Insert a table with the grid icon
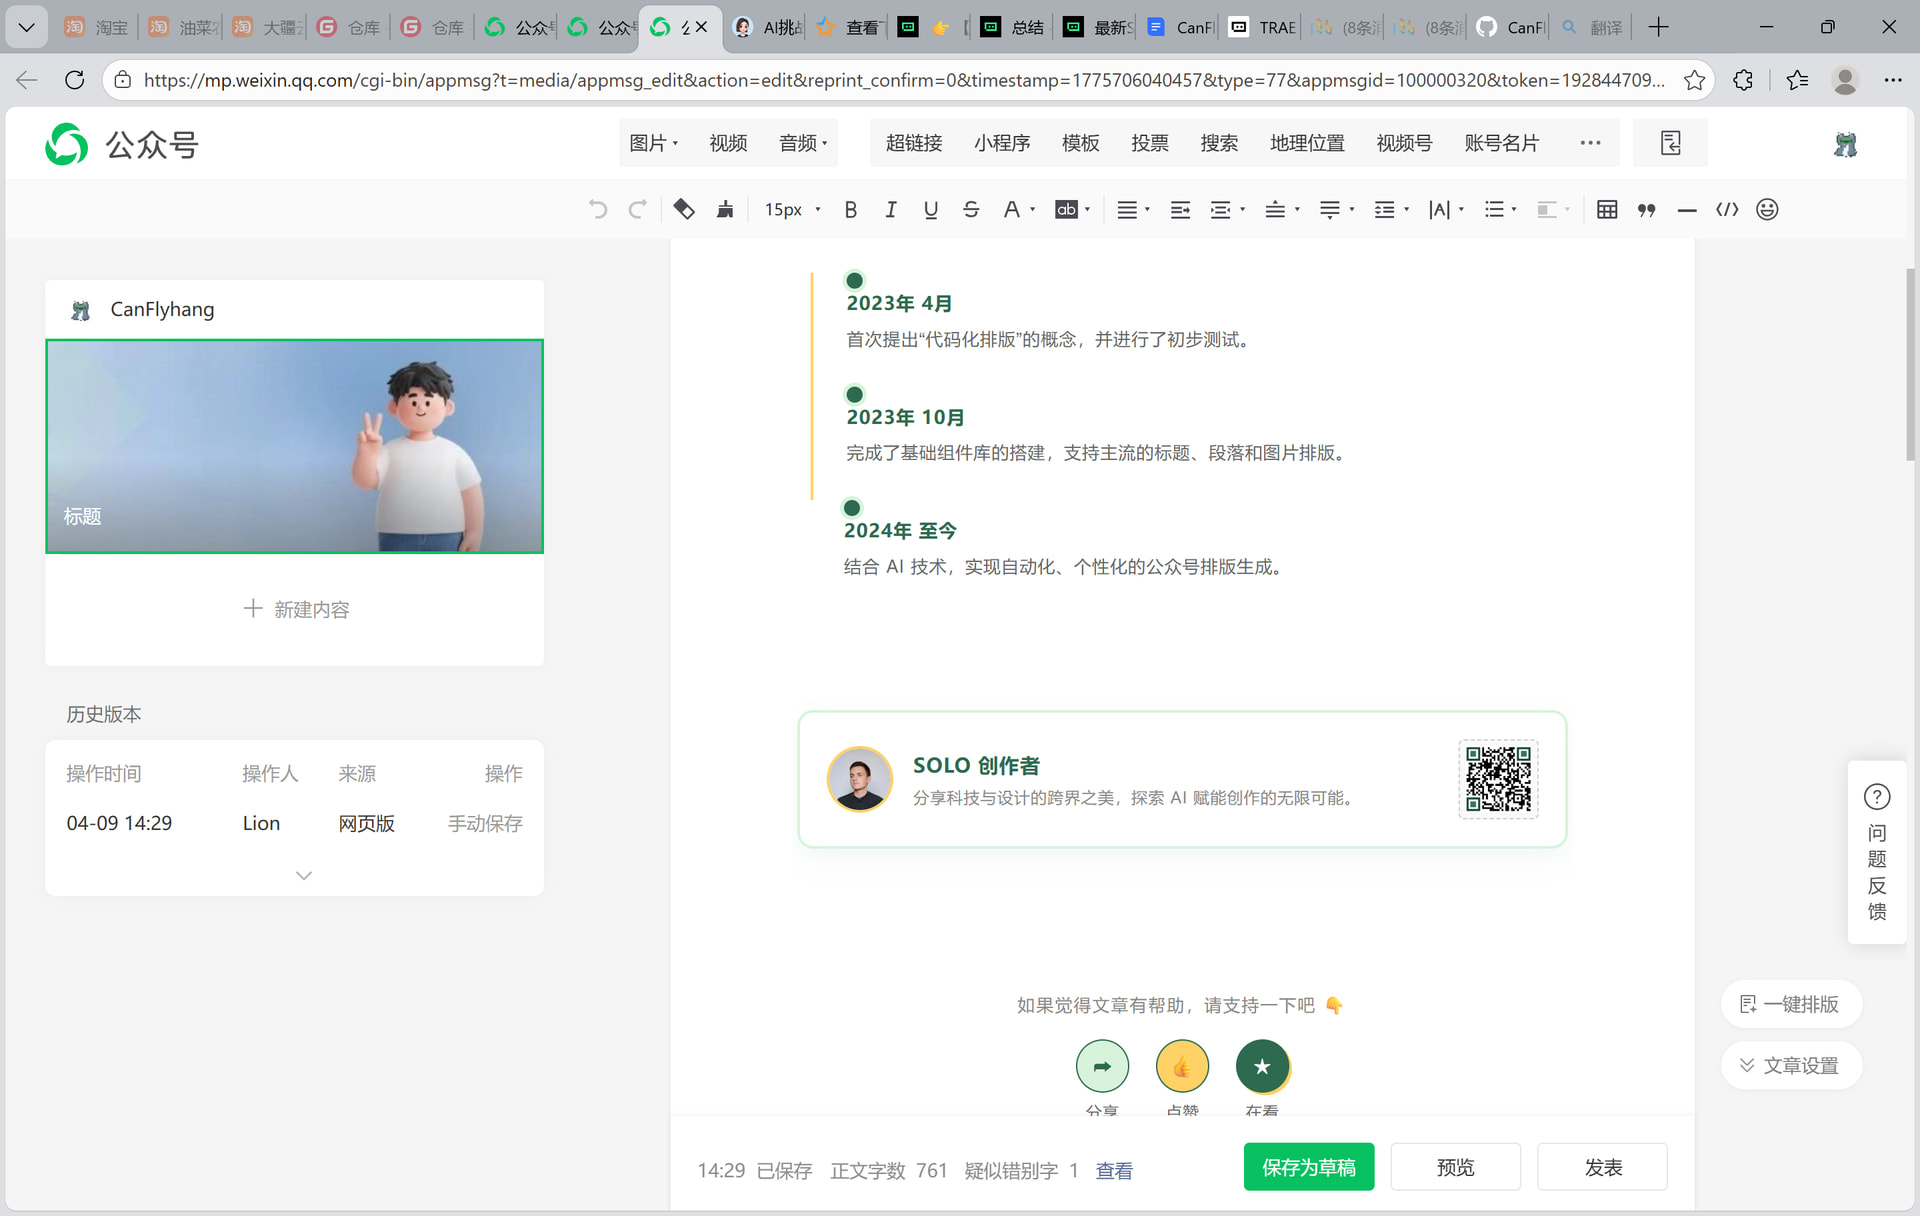The image size is (1920, 1216). (1607, 210)
